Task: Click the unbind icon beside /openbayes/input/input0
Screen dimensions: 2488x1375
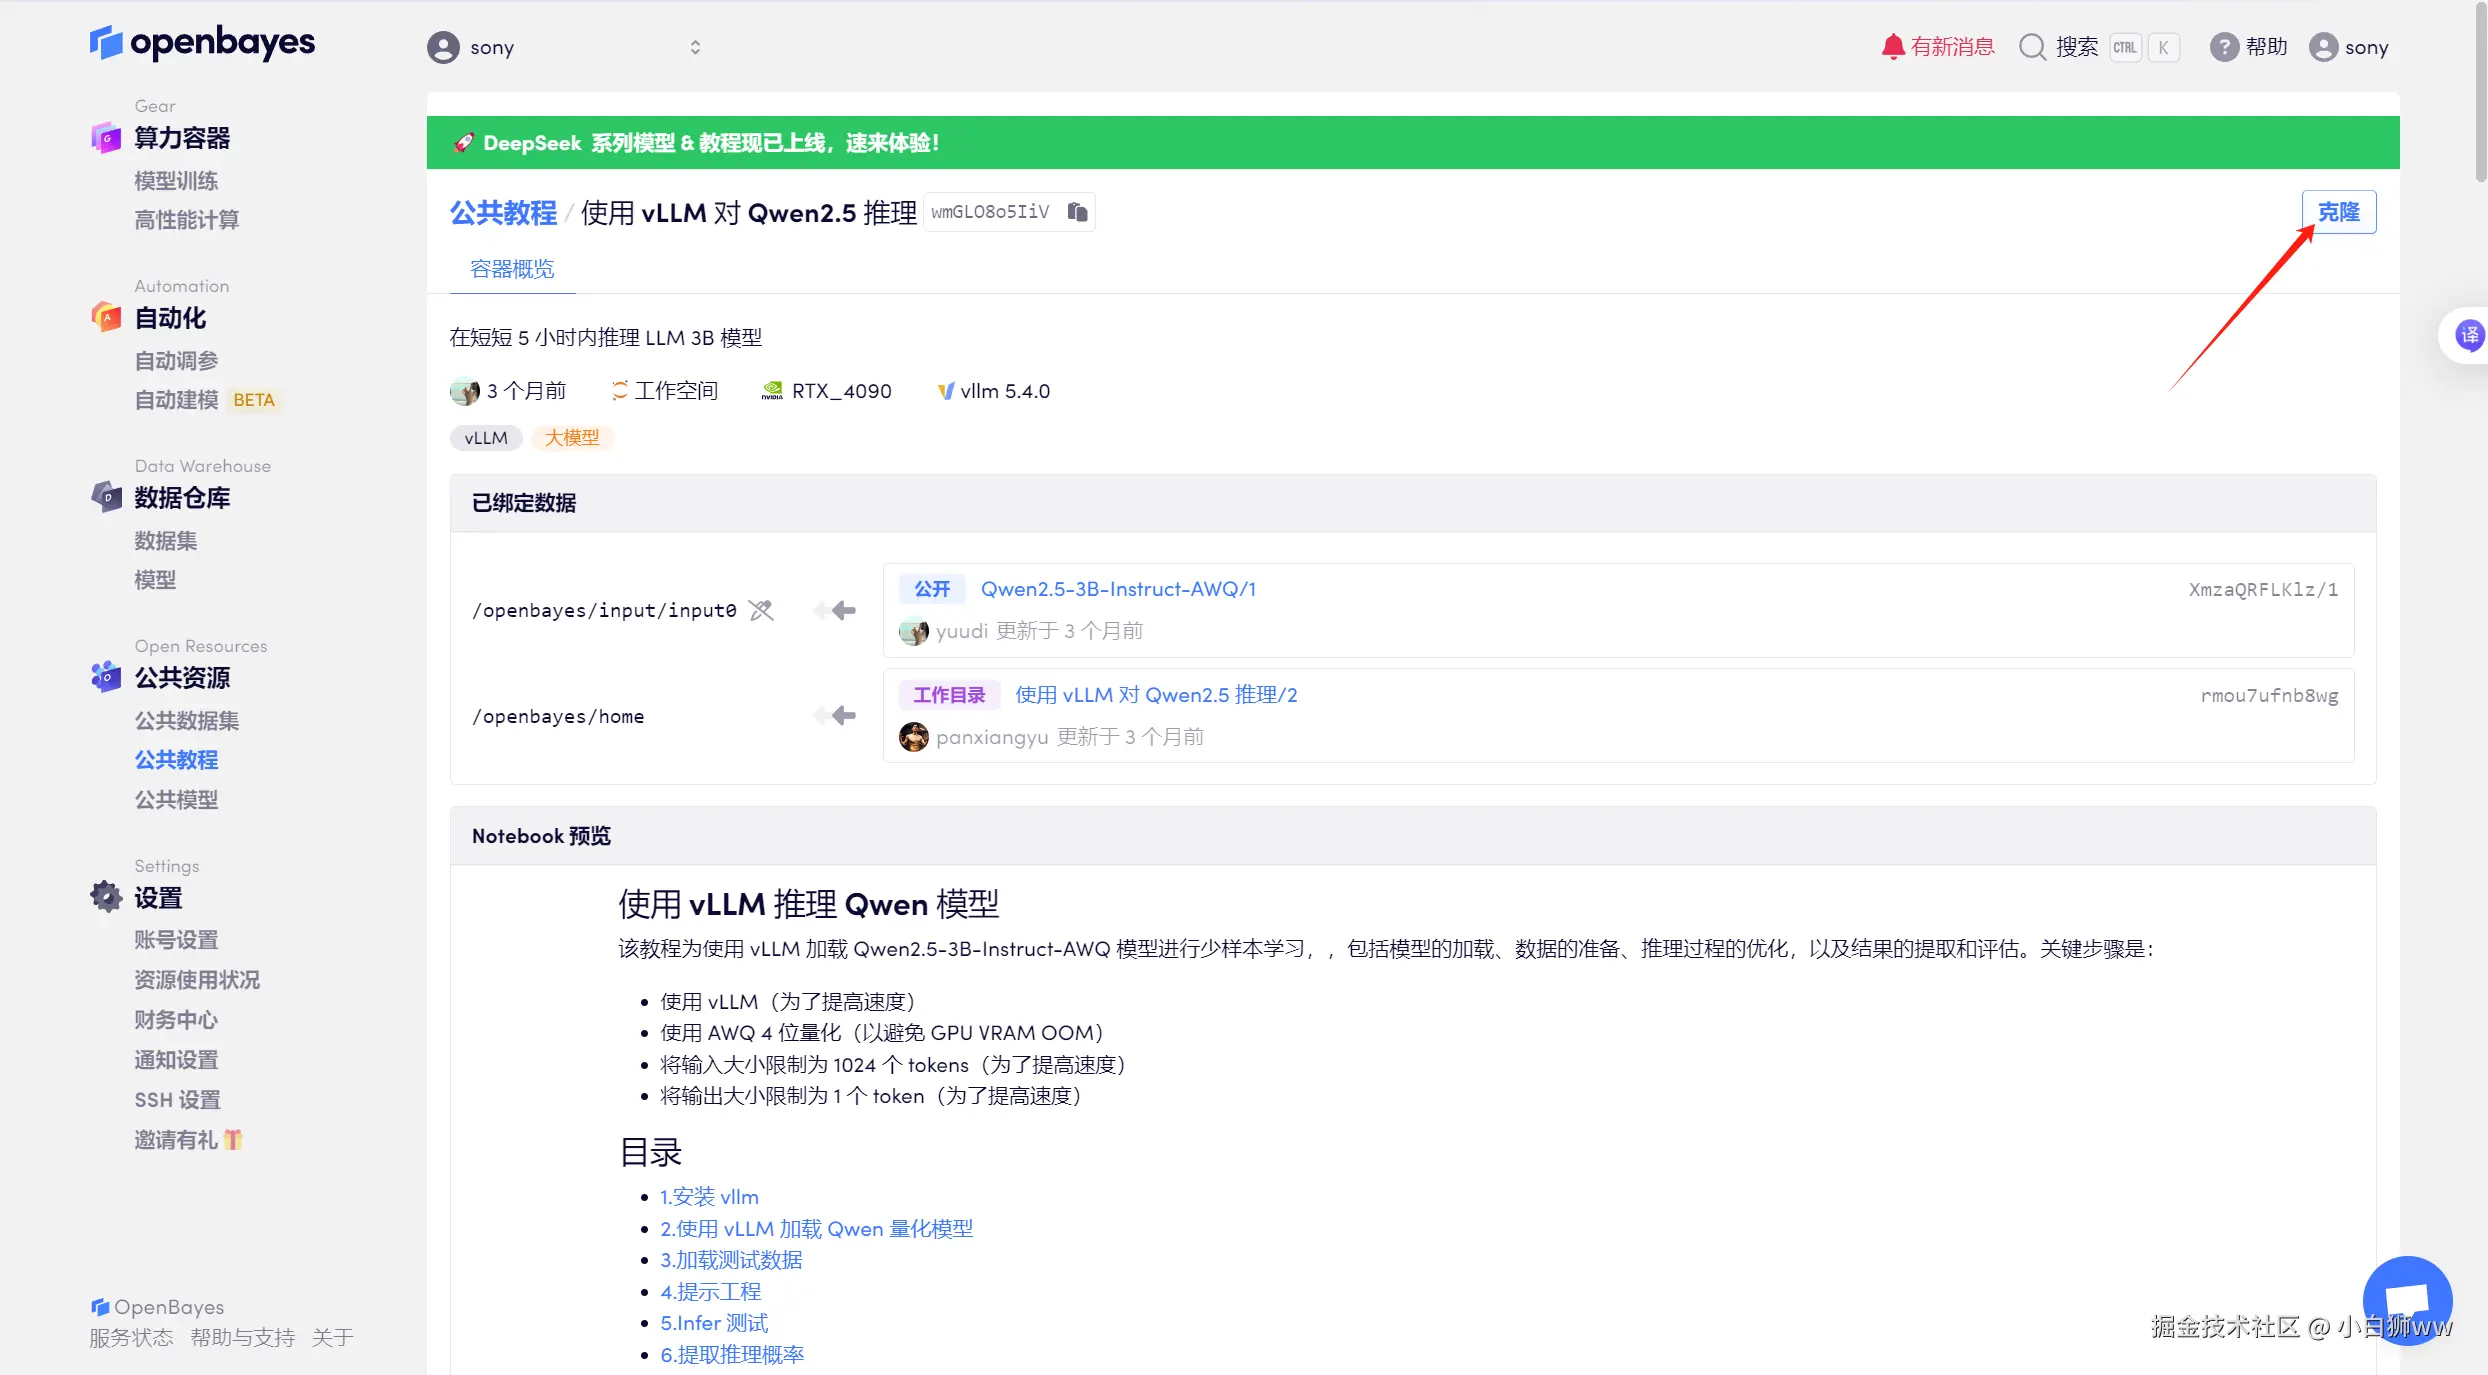Action: point(761,610)
